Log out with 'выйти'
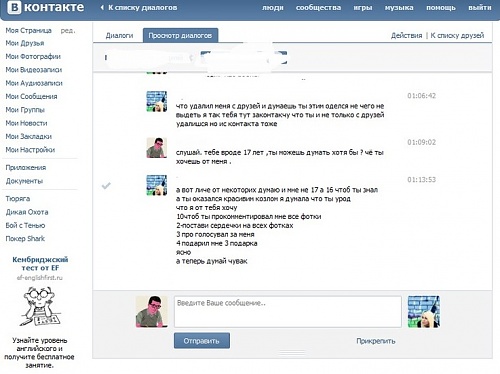This screenshot has width=500, height=374. tap(480, 7)
